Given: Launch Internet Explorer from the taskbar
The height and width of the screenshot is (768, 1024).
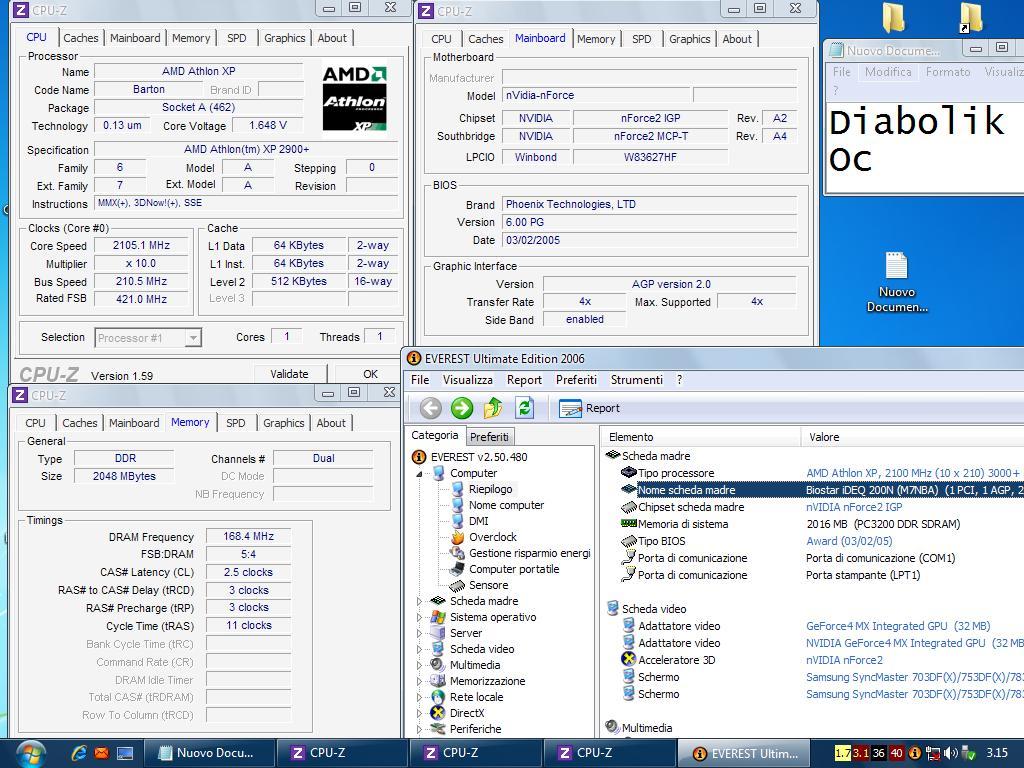Looking at the screenshot, I should tap(79, 753).
